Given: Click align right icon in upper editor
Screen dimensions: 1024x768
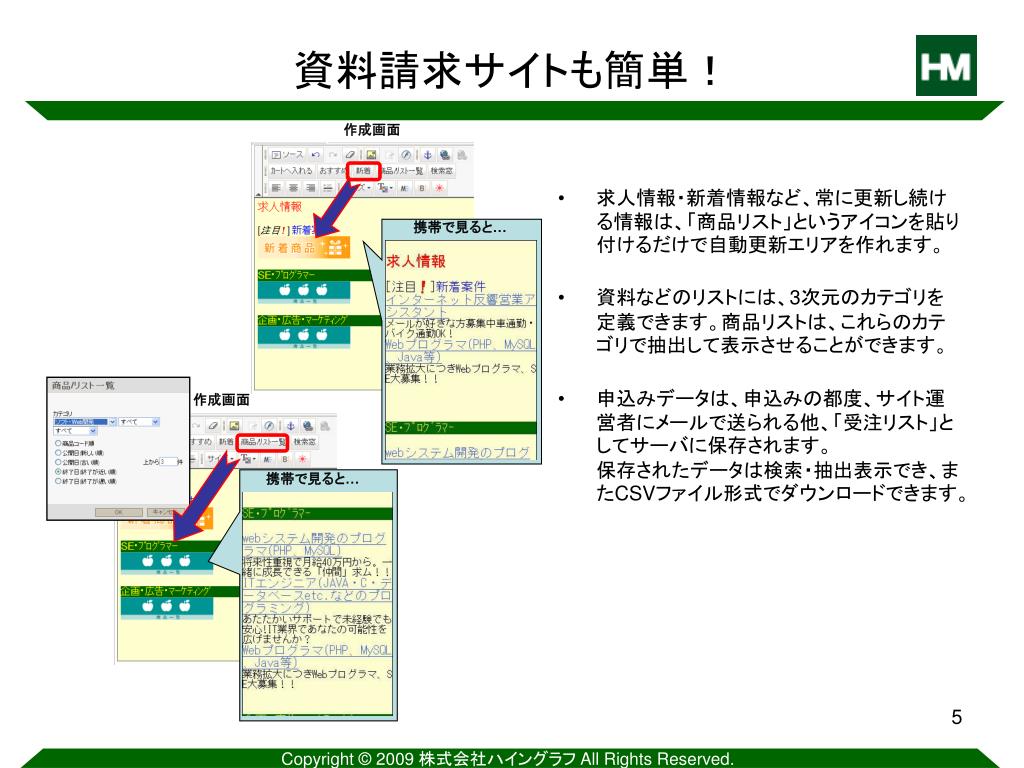Looking at the screenshot, I should pyautogui.click(x=311, y=188).
